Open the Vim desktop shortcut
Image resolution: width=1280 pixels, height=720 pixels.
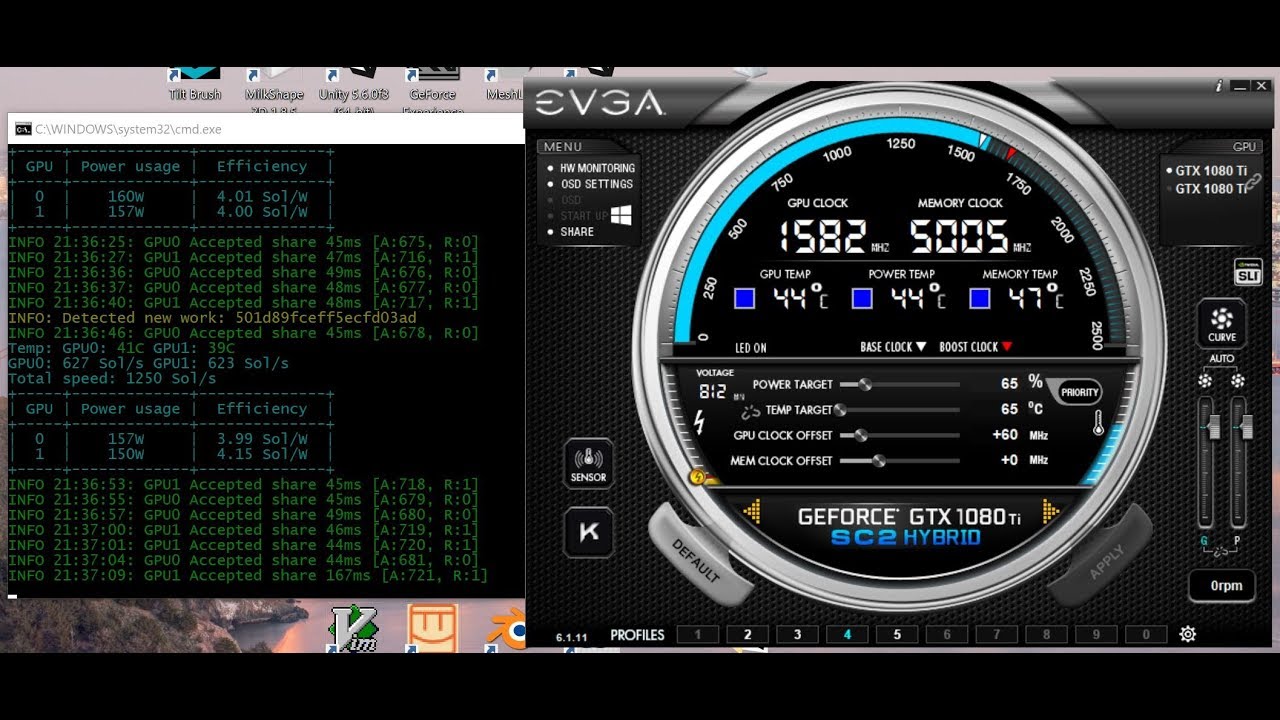point(354,629)
